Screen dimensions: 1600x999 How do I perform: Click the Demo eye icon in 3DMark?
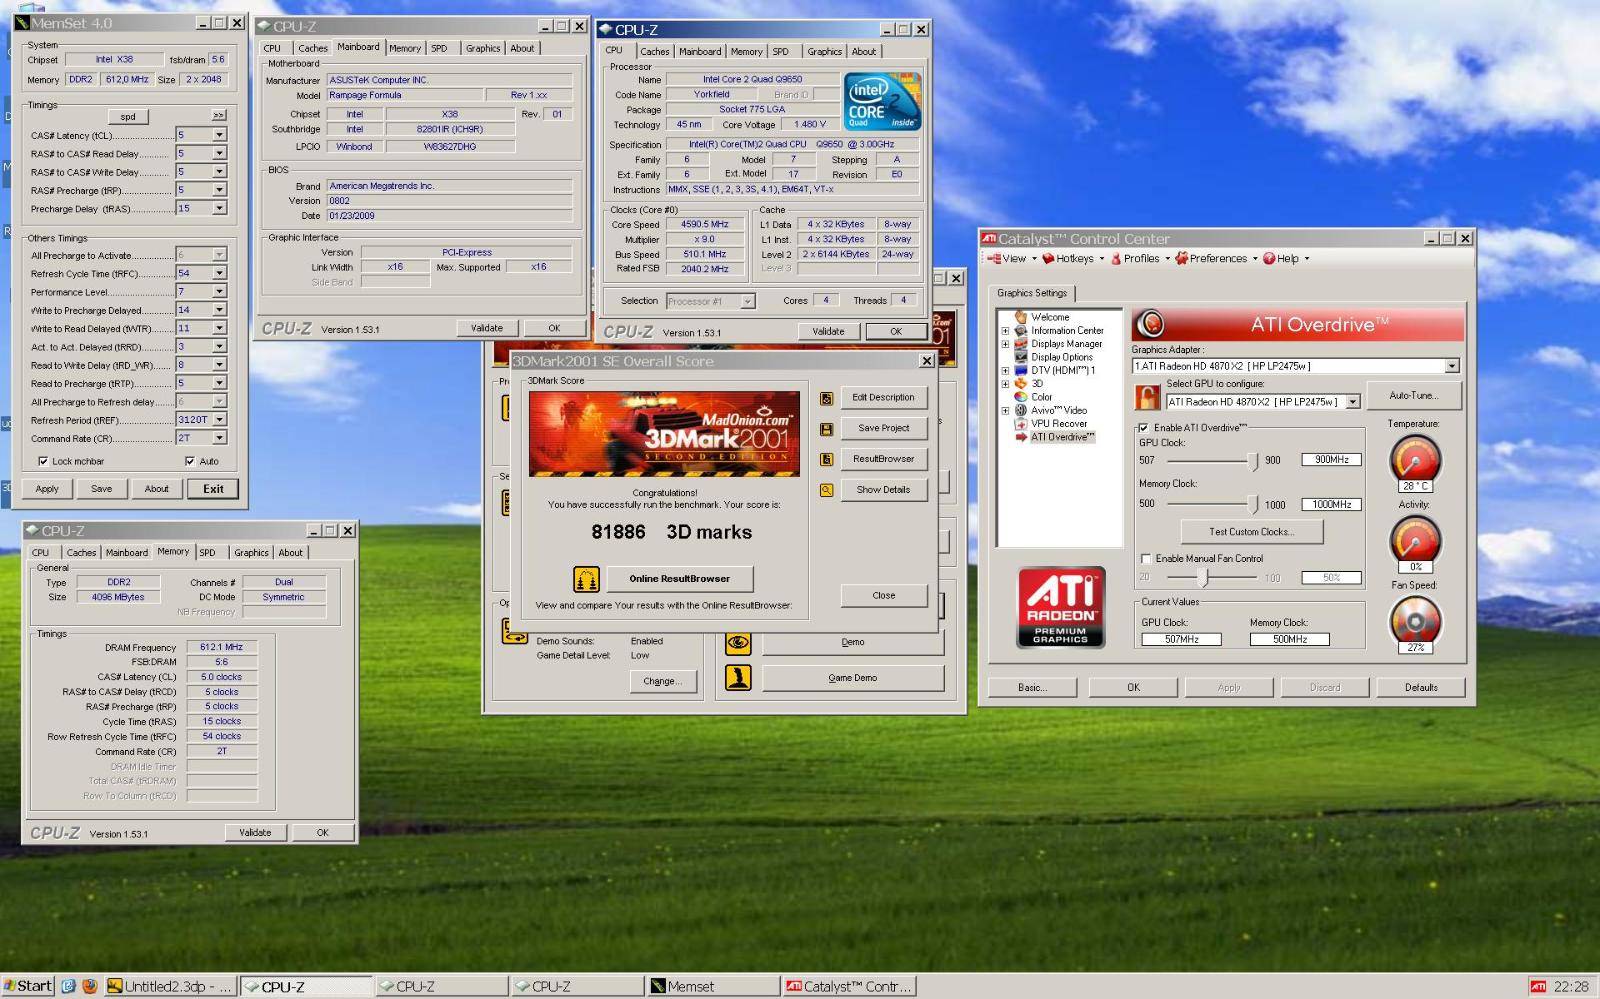(x=738, y=642)
